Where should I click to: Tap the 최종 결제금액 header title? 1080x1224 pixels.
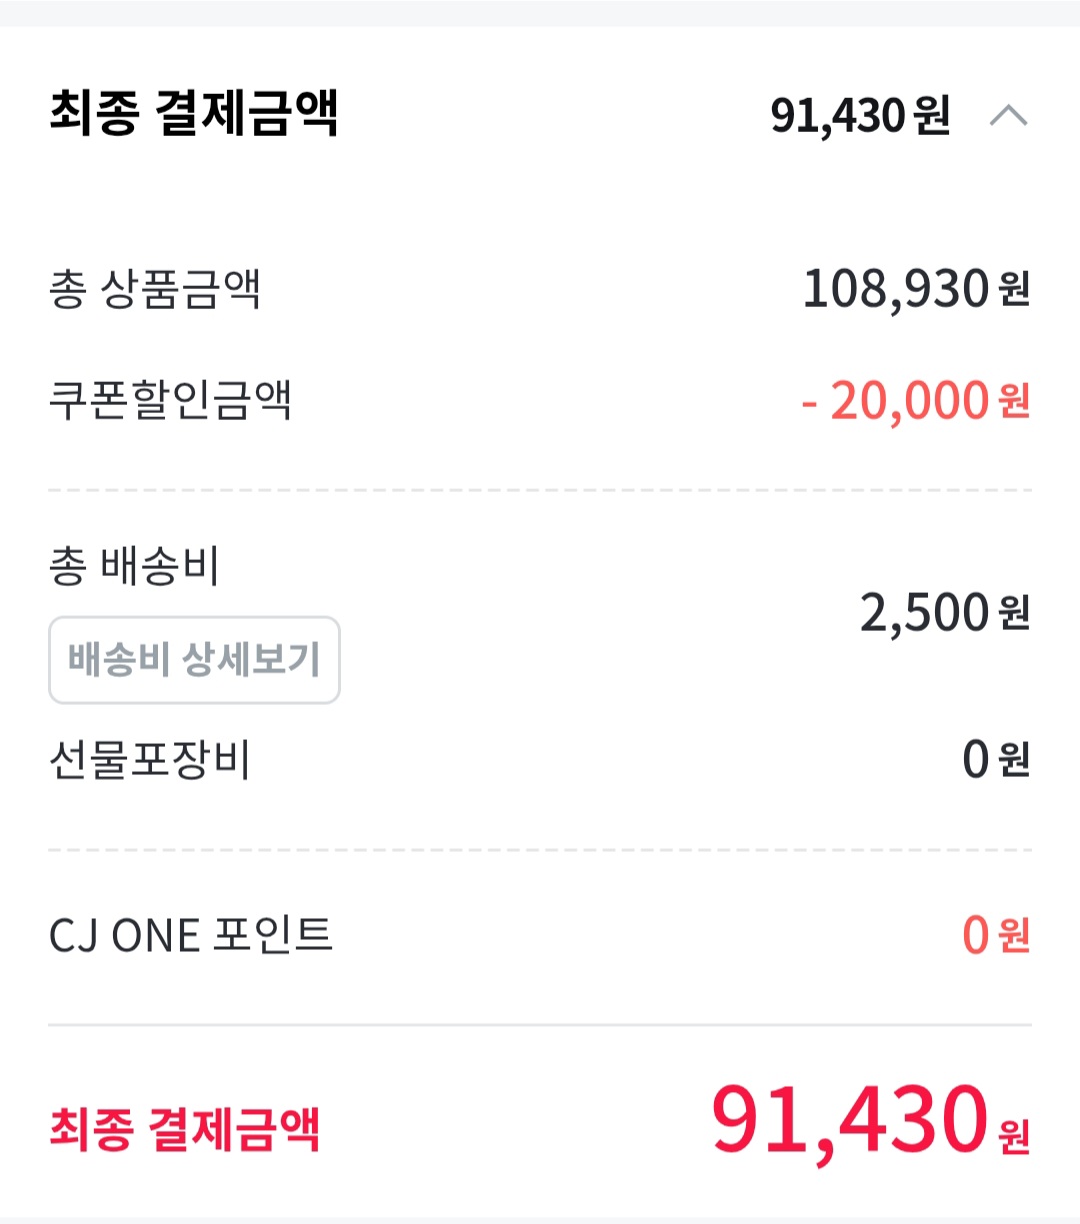point(194,112)
